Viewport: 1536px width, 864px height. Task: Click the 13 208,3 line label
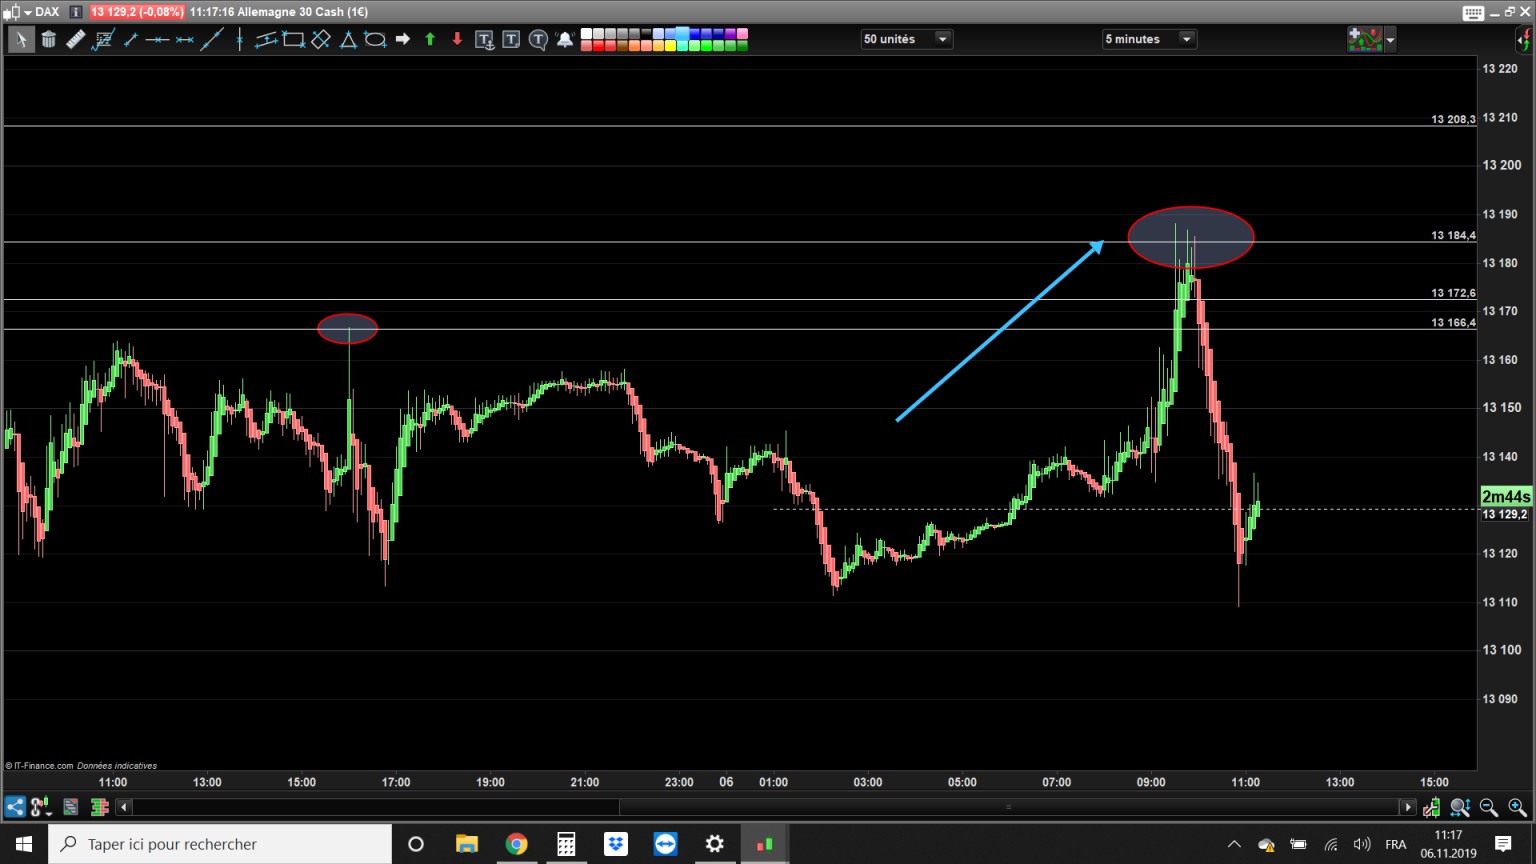pos(1453,119)
